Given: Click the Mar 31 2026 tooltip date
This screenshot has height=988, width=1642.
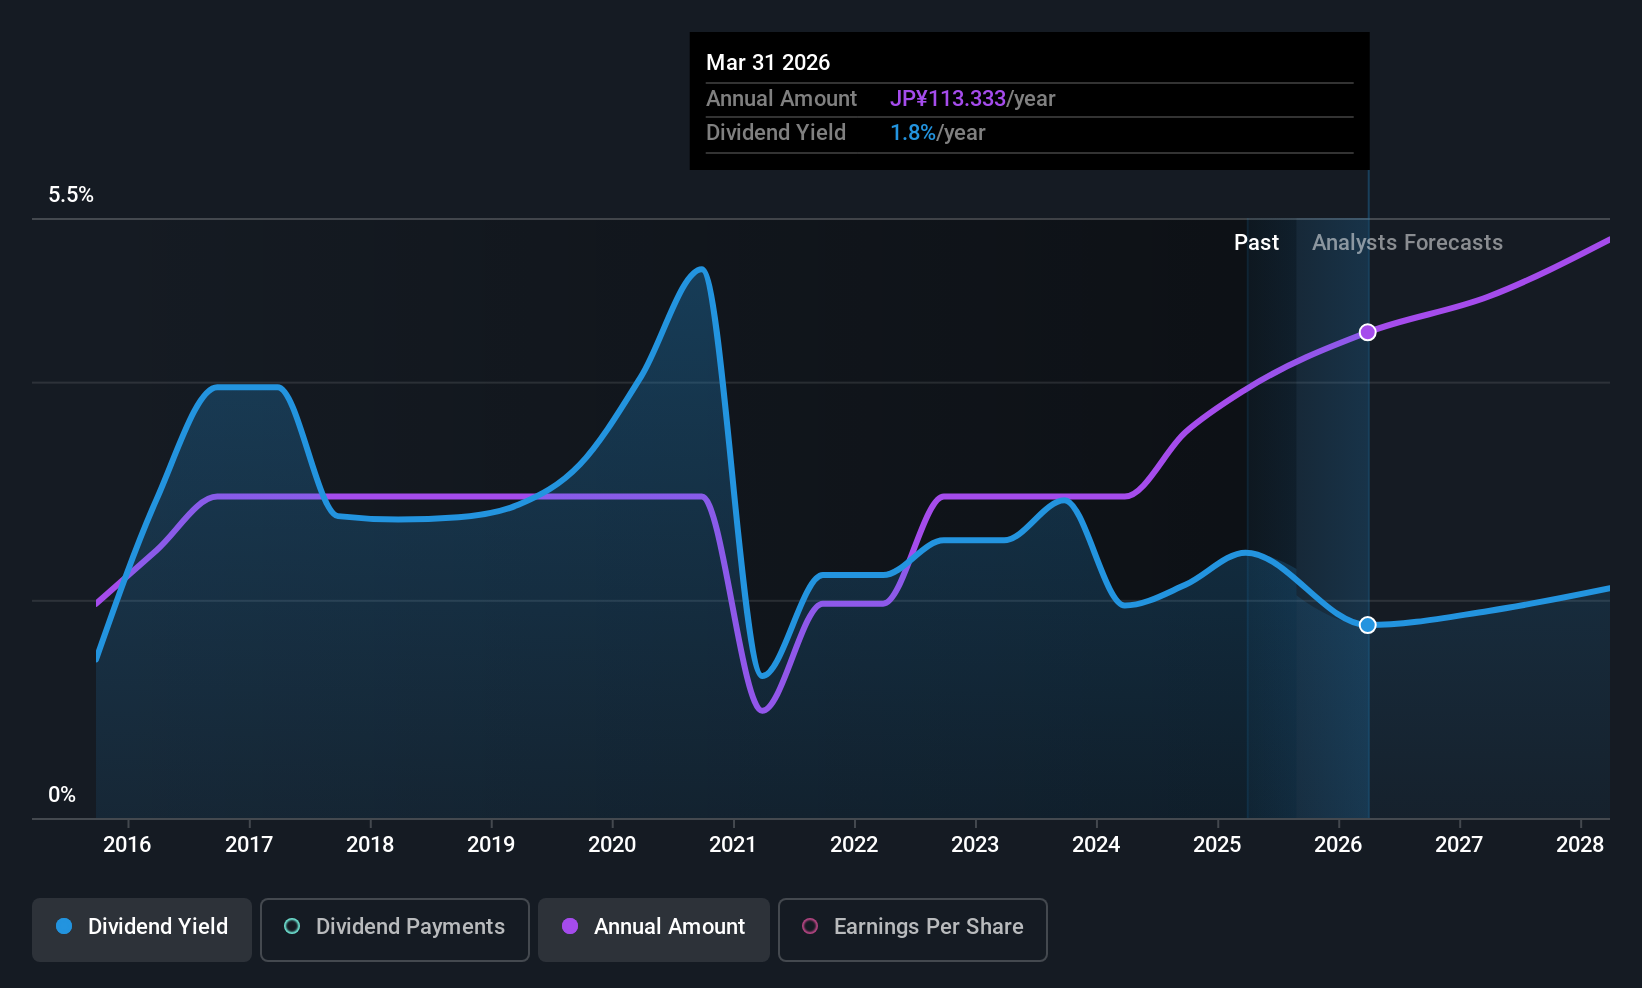Looking at the screenshot, I should (768, 63).
